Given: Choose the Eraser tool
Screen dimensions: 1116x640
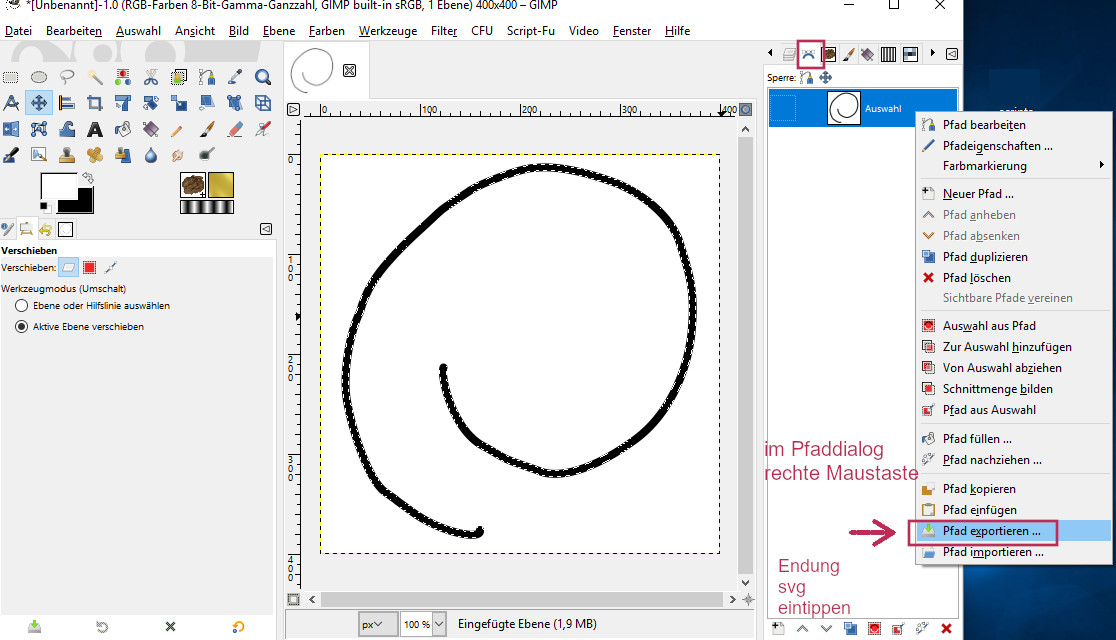Looking at the screenshot, I should [x=235, y=129].
